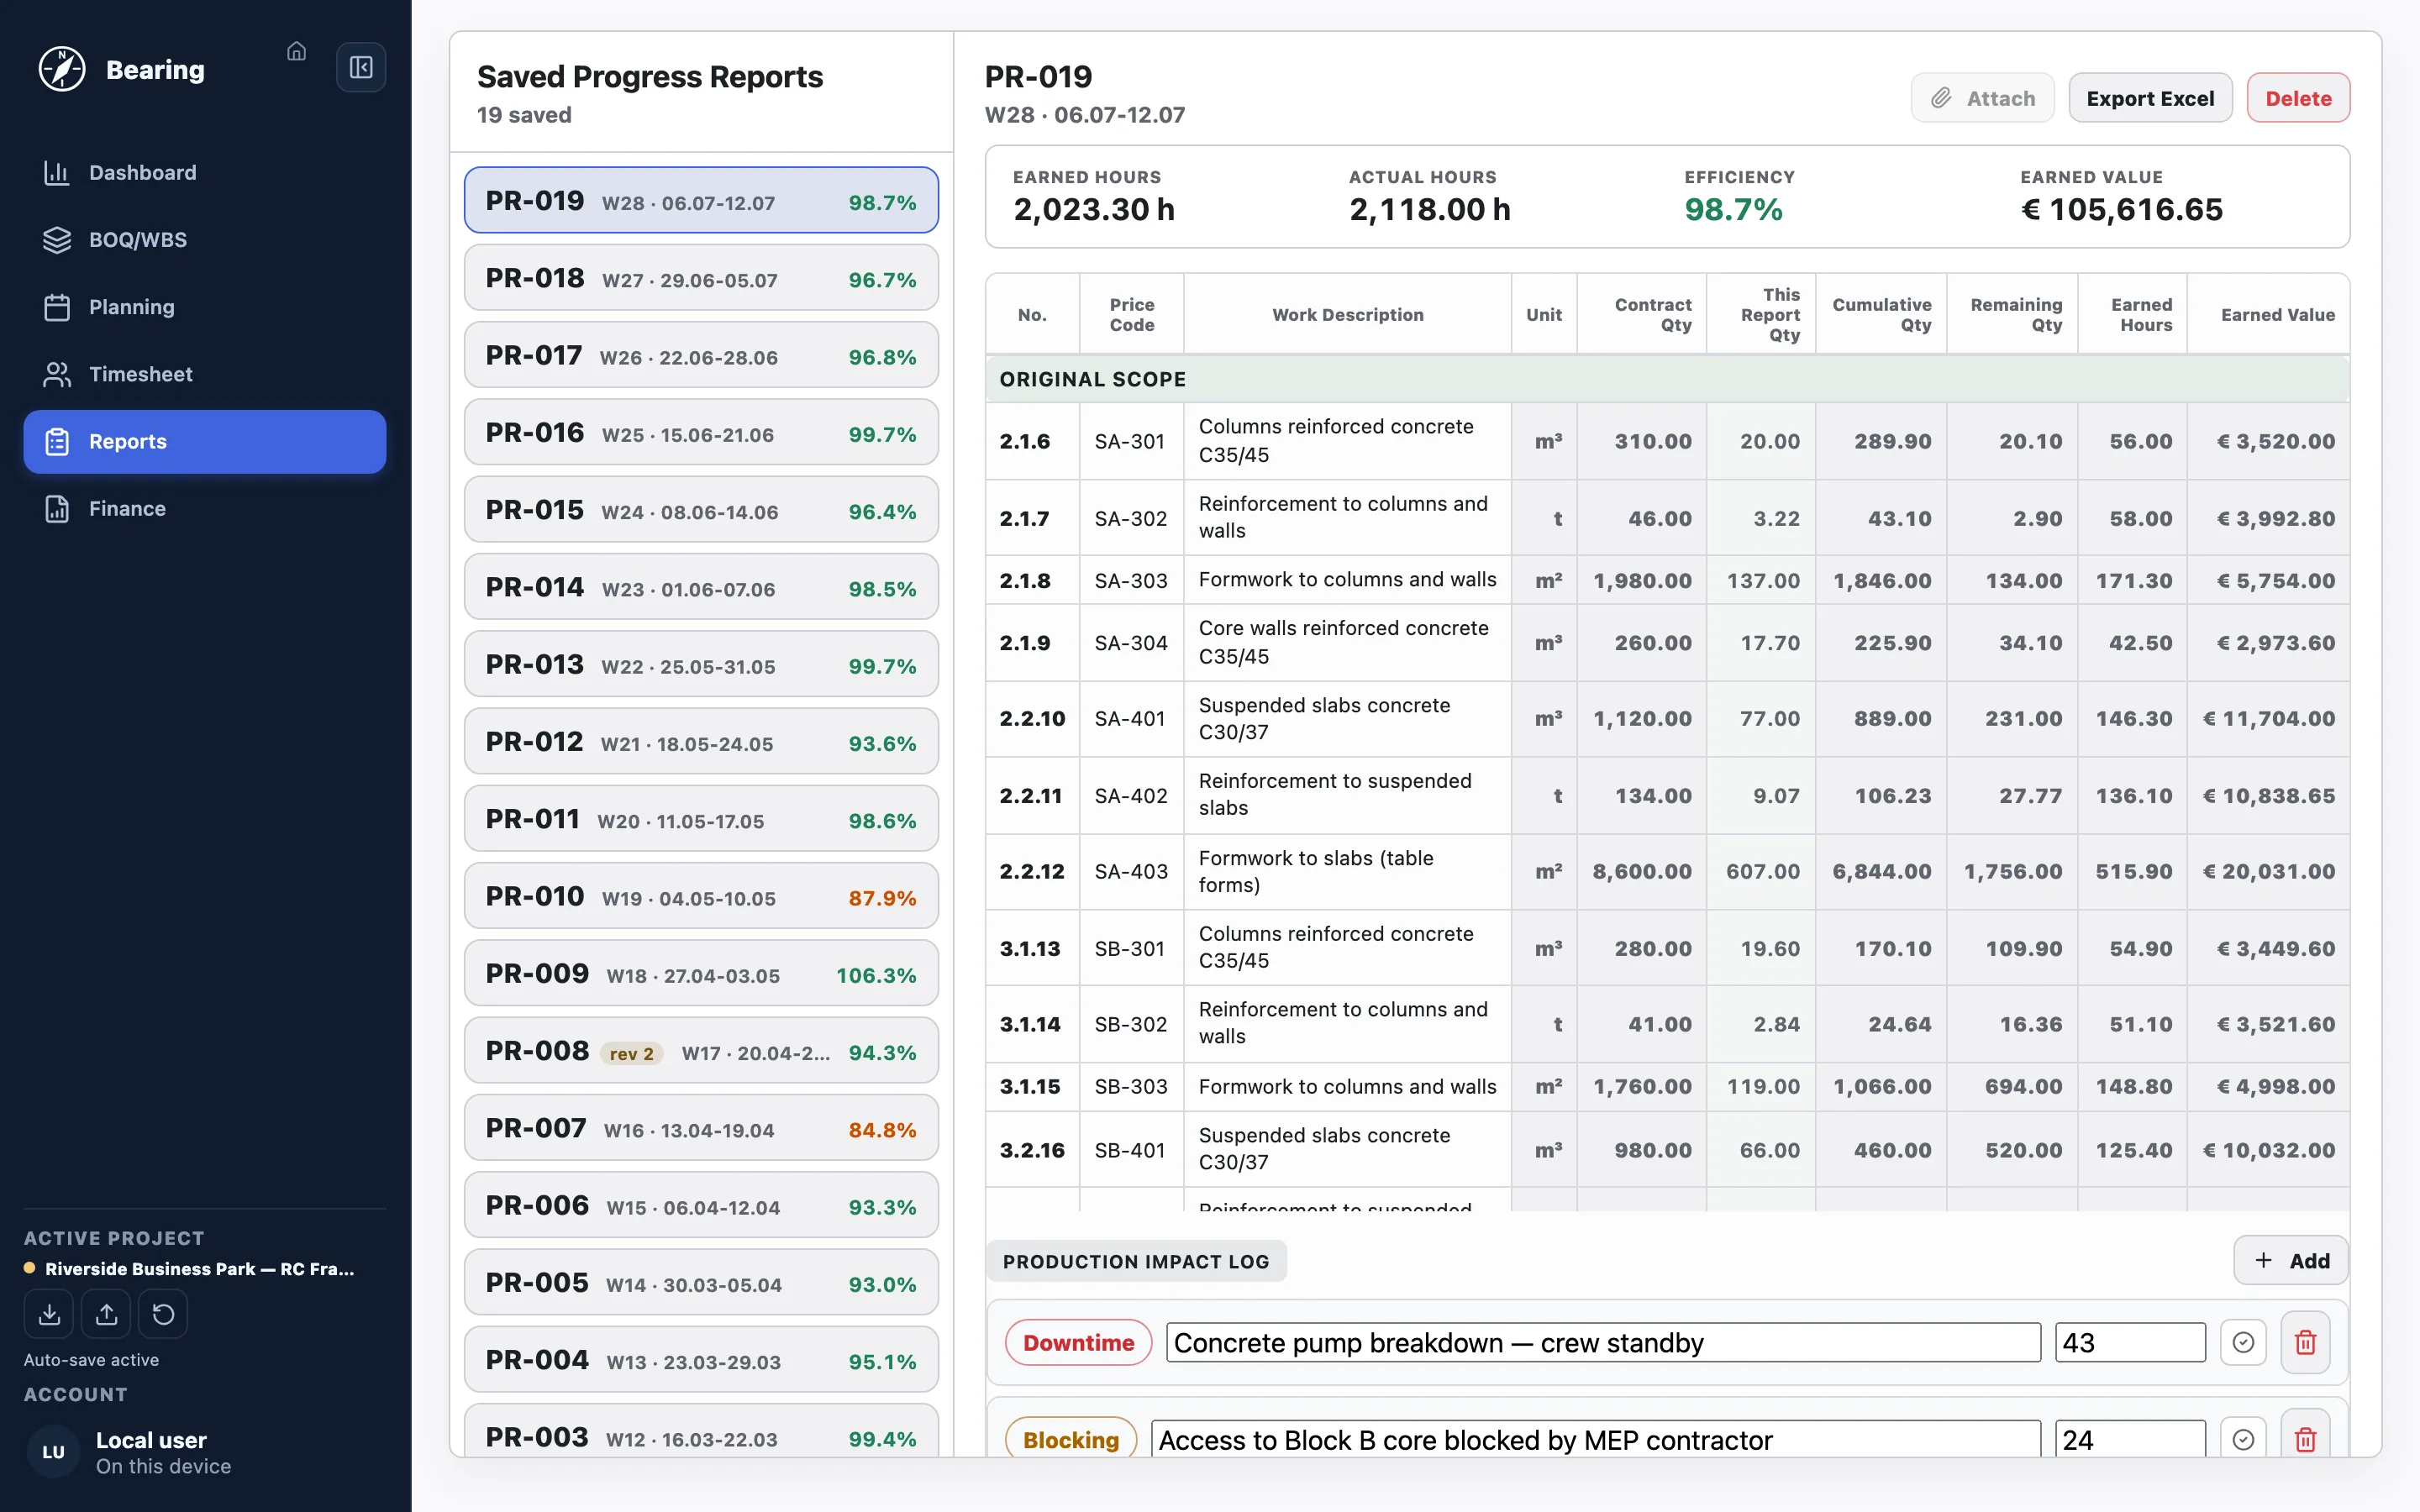Screen dimensions: 2420x1512
Task: Click the SA-301 price code cell
Action: (x=1131, y=441)
